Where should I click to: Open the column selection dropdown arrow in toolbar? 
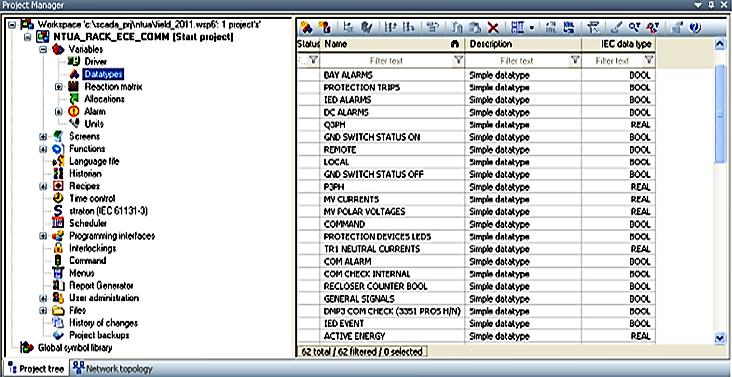pos(532,28)
